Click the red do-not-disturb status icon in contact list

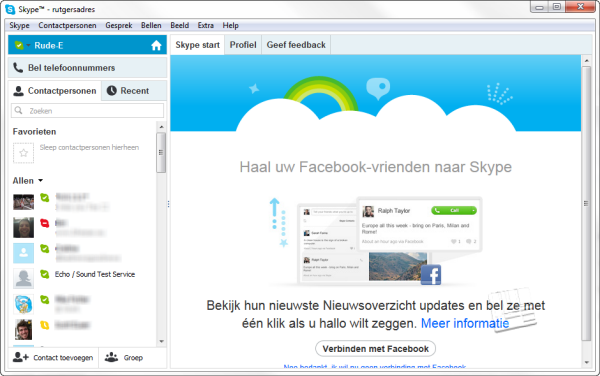45,223
